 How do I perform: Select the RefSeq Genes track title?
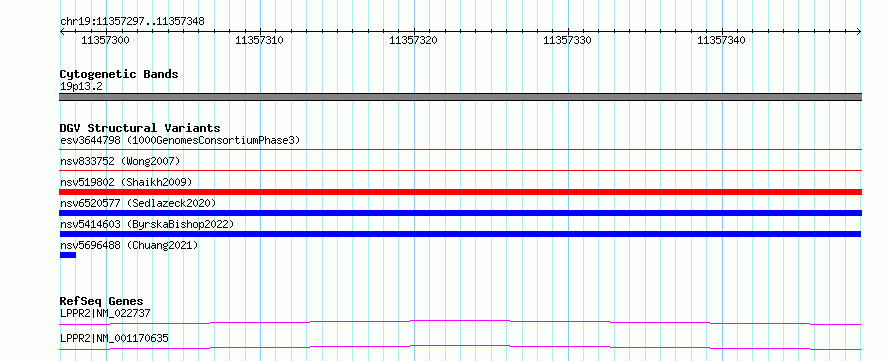click(x=102, y=301)
